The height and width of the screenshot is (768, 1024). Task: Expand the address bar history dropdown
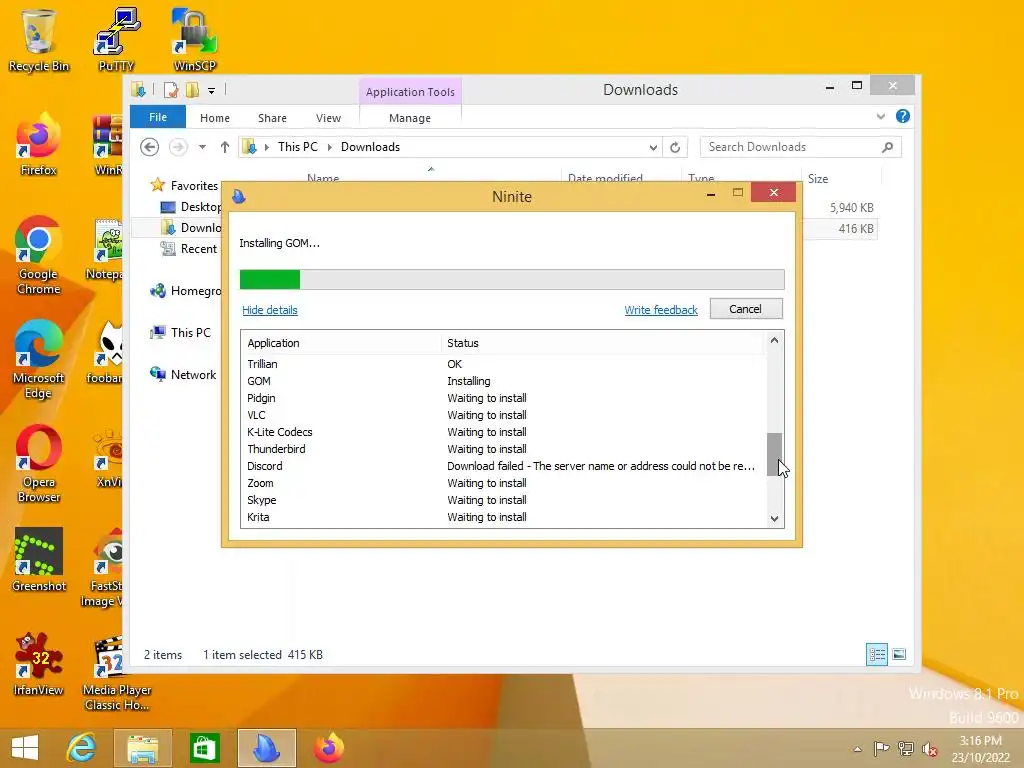point(653,148)
